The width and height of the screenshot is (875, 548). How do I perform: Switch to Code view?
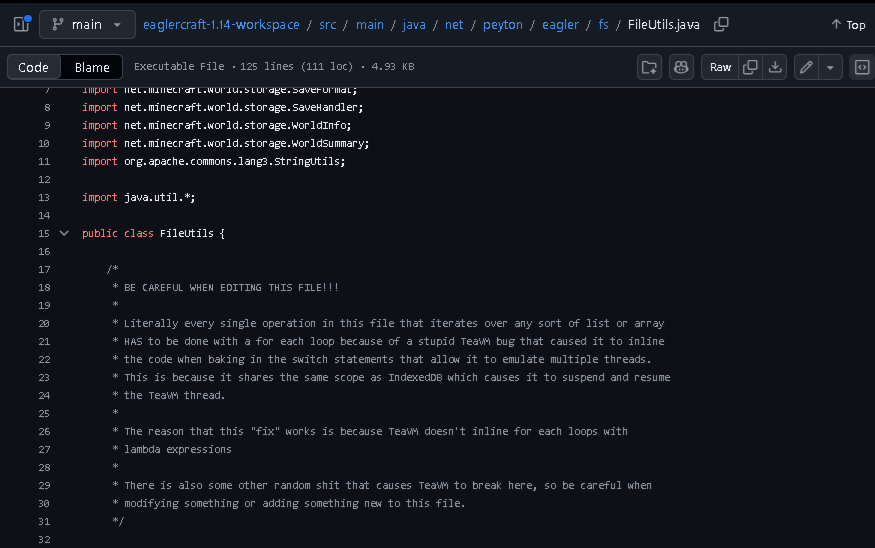click(33, 68)
